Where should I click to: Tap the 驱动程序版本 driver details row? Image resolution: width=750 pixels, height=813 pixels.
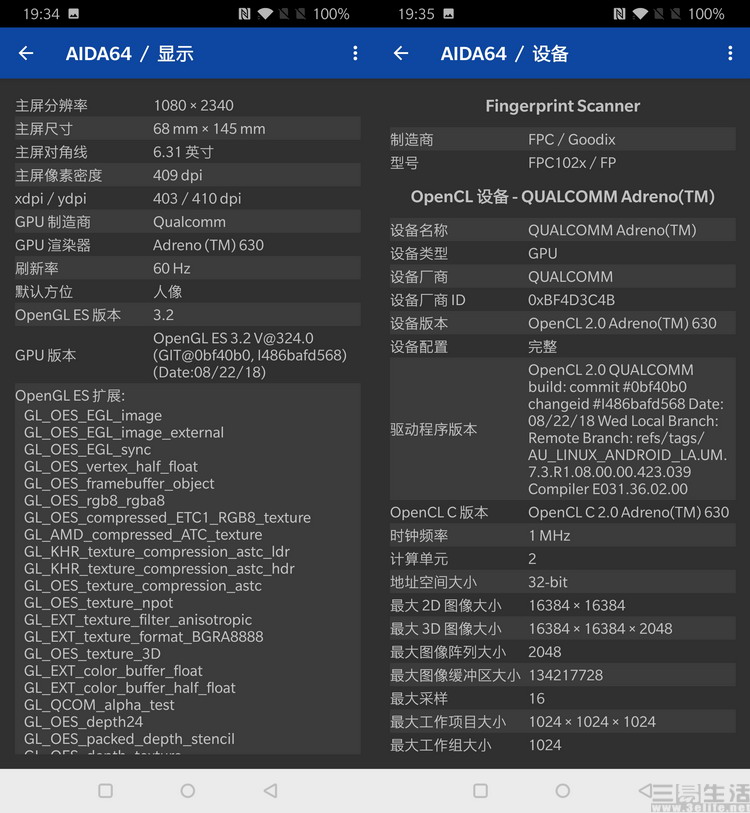click(x=562, y=429)
